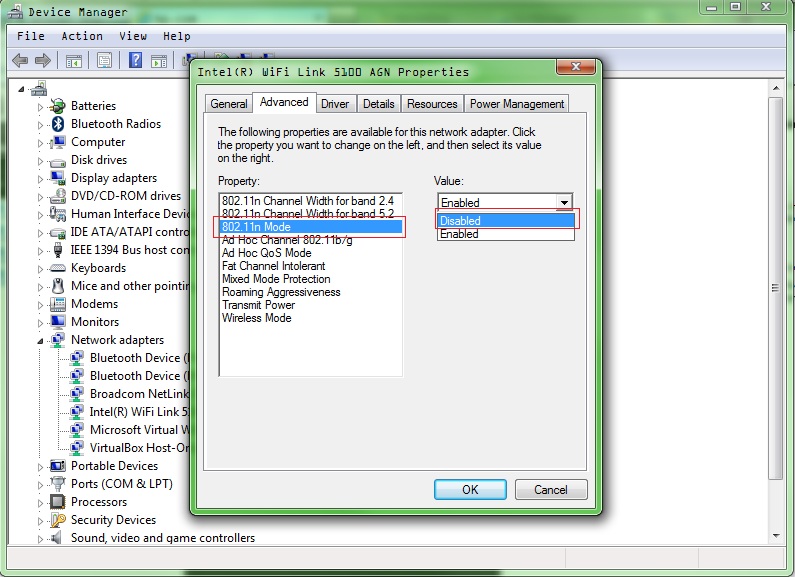
Task: Select the Disk drives icon
Action: point(58,161)
